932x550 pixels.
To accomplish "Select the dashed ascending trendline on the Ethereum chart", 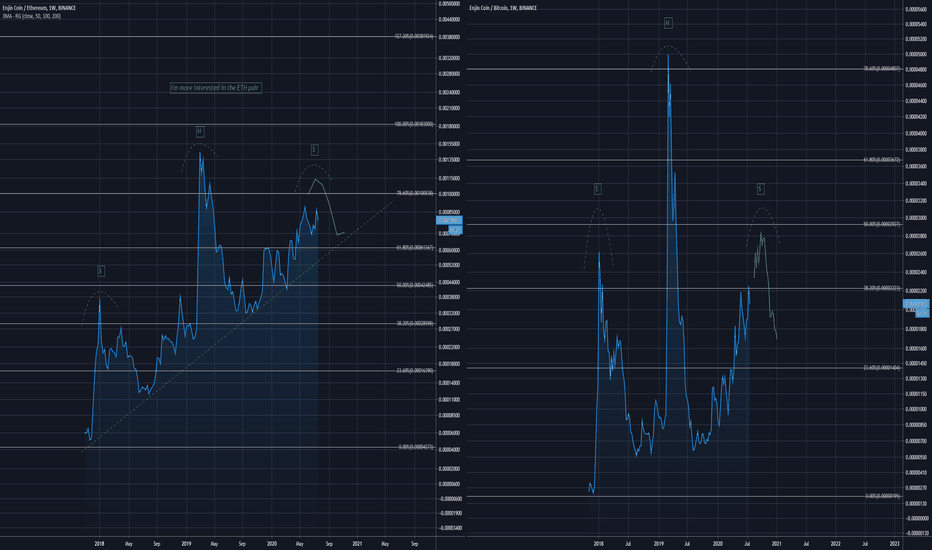I will (238, 327).
